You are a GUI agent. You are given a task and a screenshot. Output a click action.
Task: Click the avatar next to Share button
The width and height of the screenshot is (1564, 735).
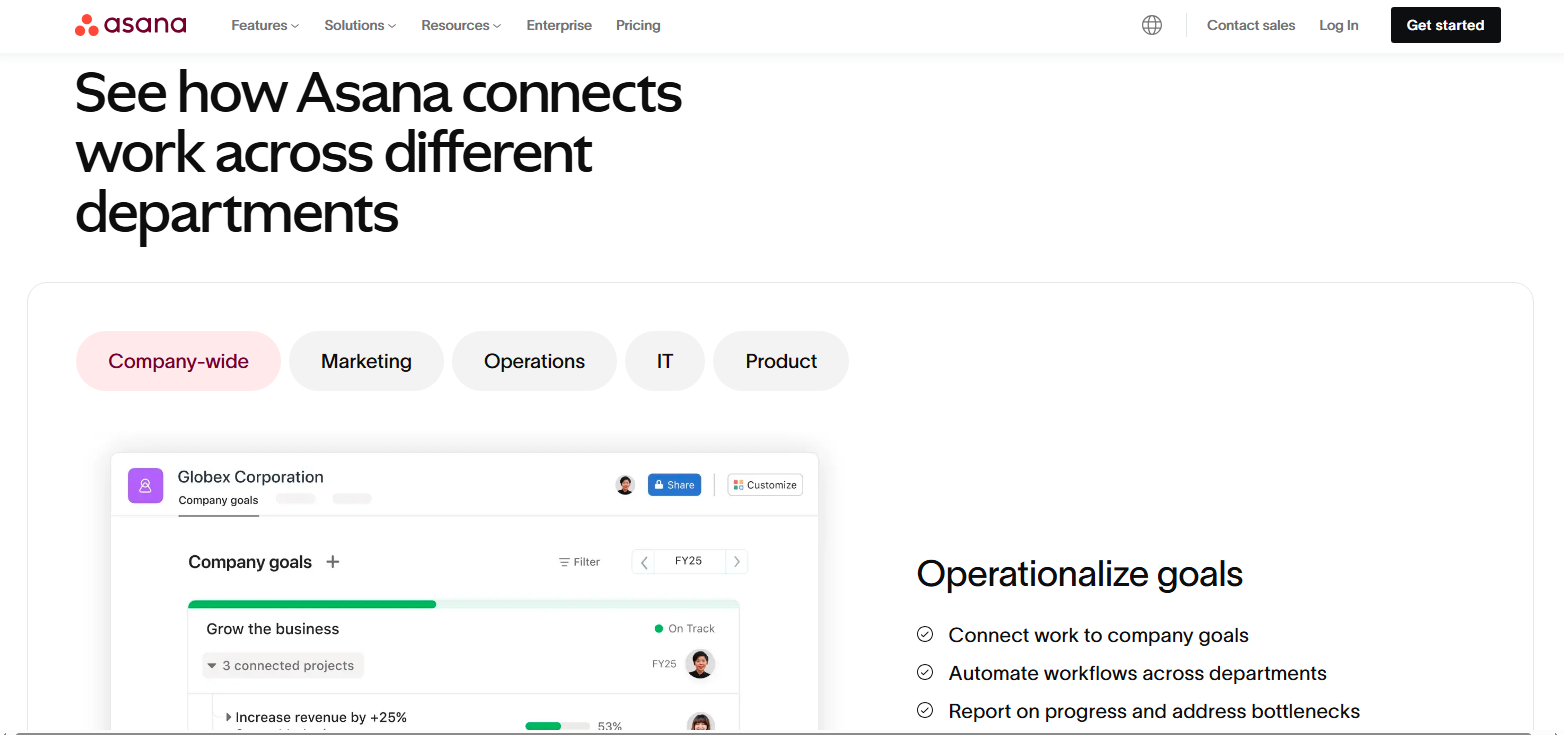point(625,485)
